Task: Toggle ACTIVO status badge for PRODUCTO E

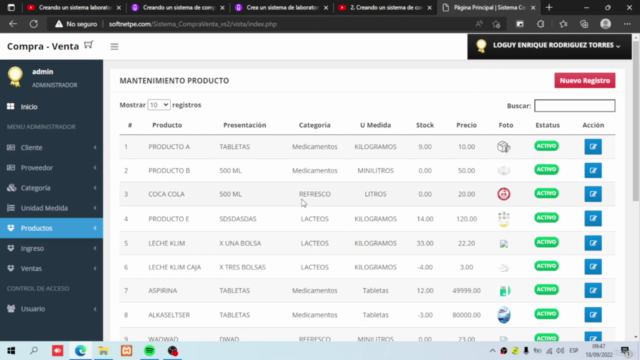Action: tap(546, 218)
